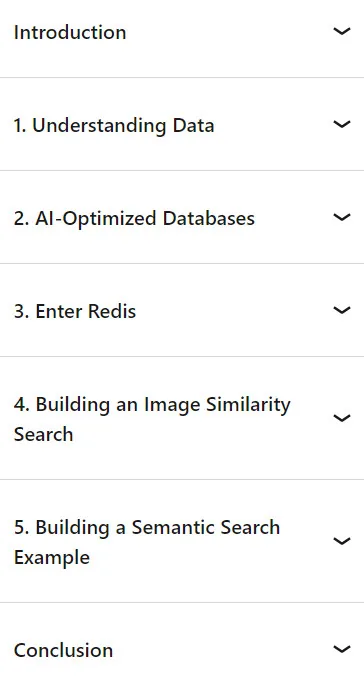Click the word 'Example' in section five title
Screen dimensions: 364x680
52,557
